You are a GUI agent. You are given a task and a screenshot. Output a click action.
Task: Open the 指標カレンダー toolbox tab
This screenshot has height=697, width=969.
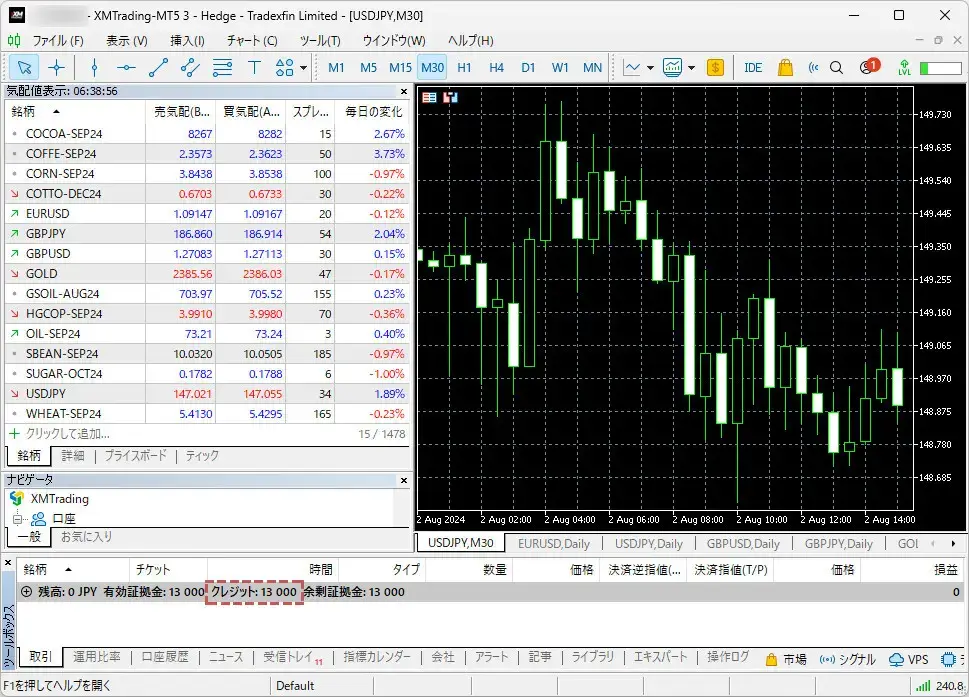tap(377, 657)
